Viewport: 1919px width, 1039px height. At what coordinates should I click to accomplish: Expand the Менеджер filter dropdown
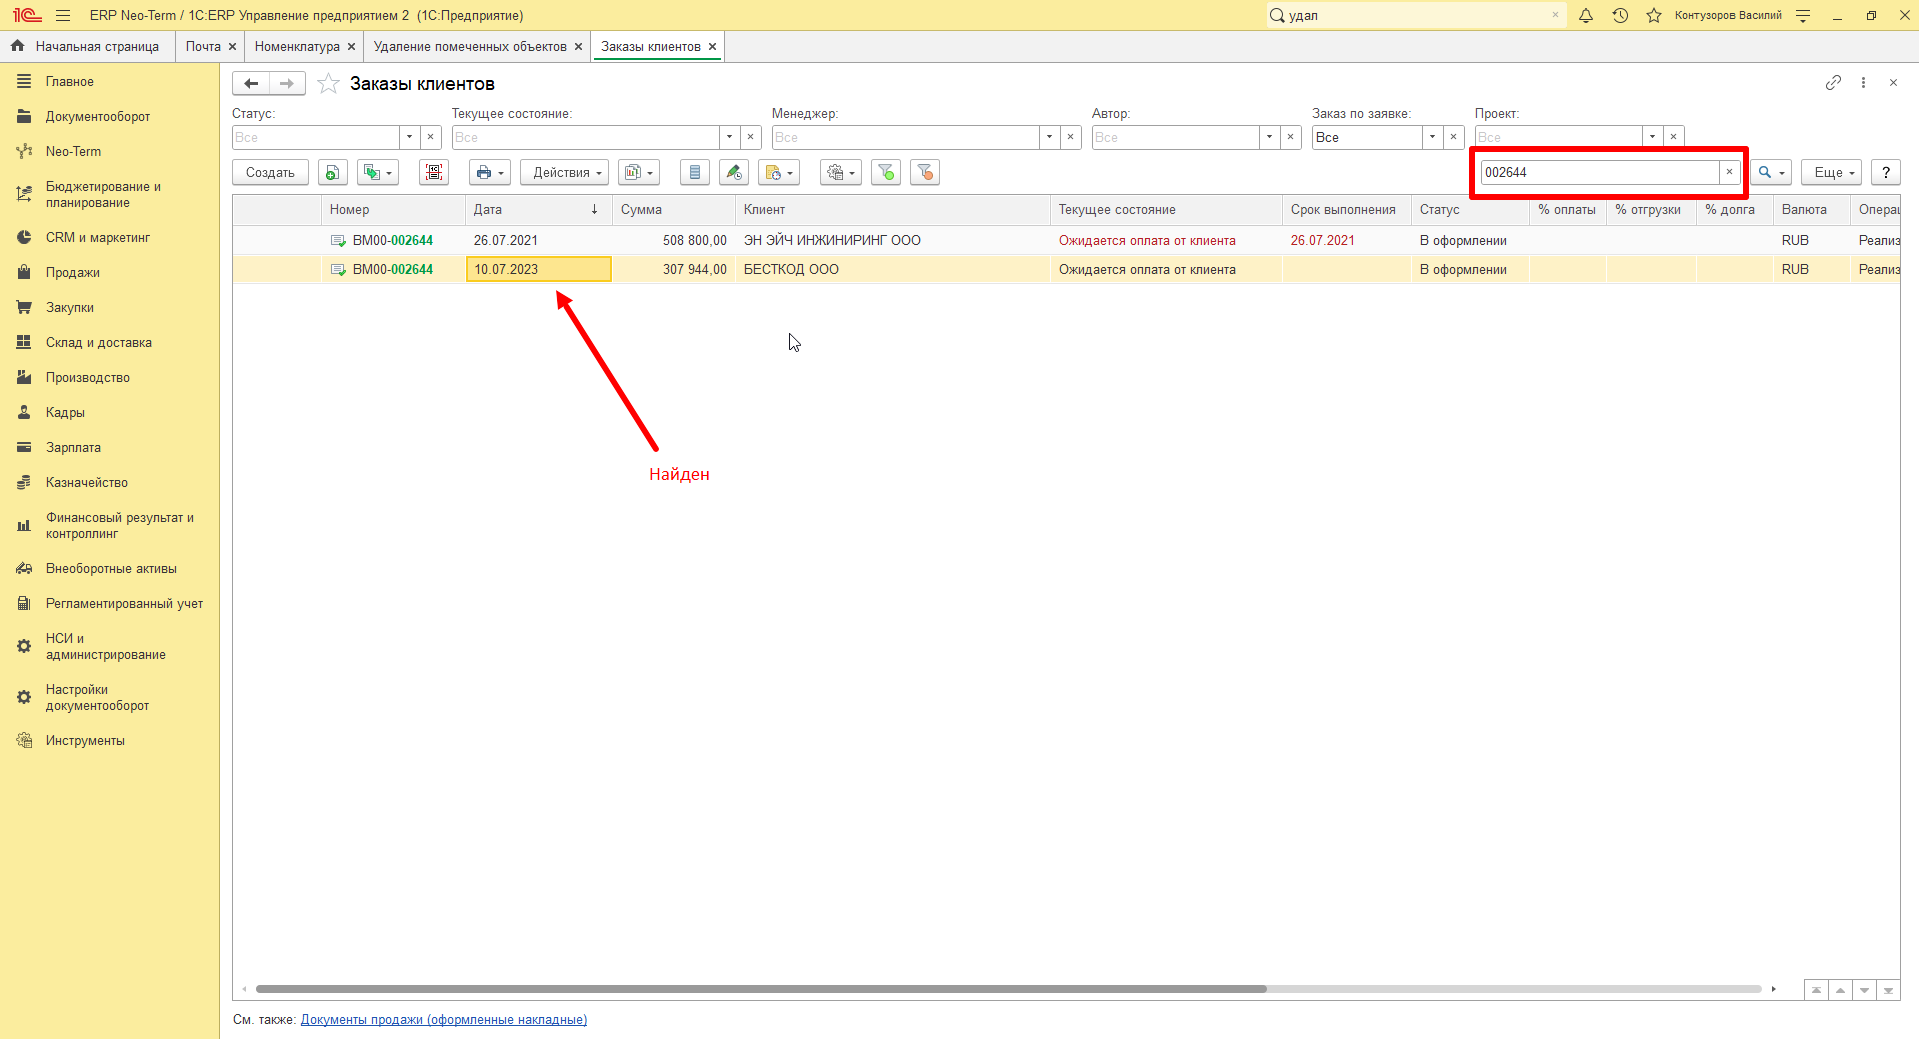click(1049, 137)
